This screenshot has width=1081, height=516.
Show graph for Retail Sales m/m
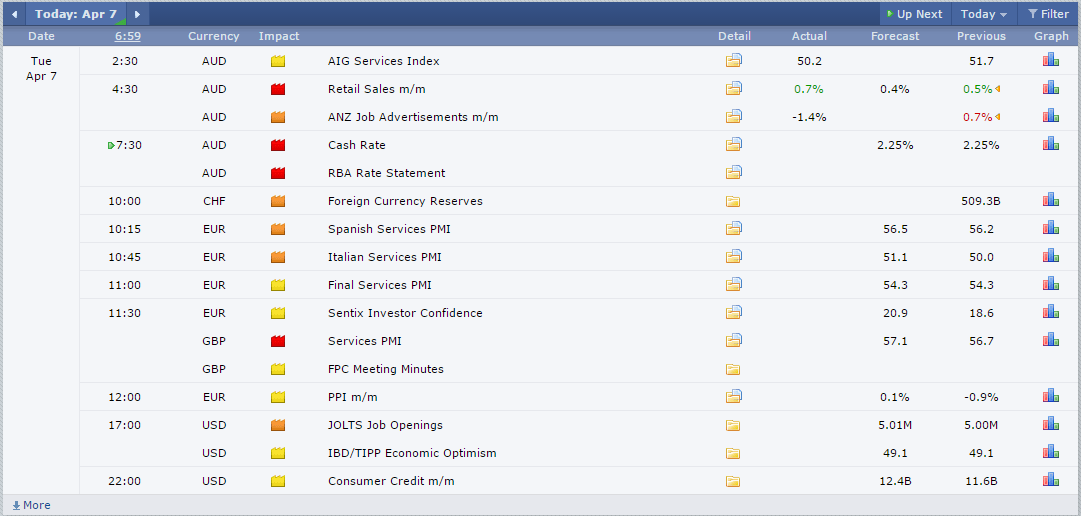[1051, 88]
